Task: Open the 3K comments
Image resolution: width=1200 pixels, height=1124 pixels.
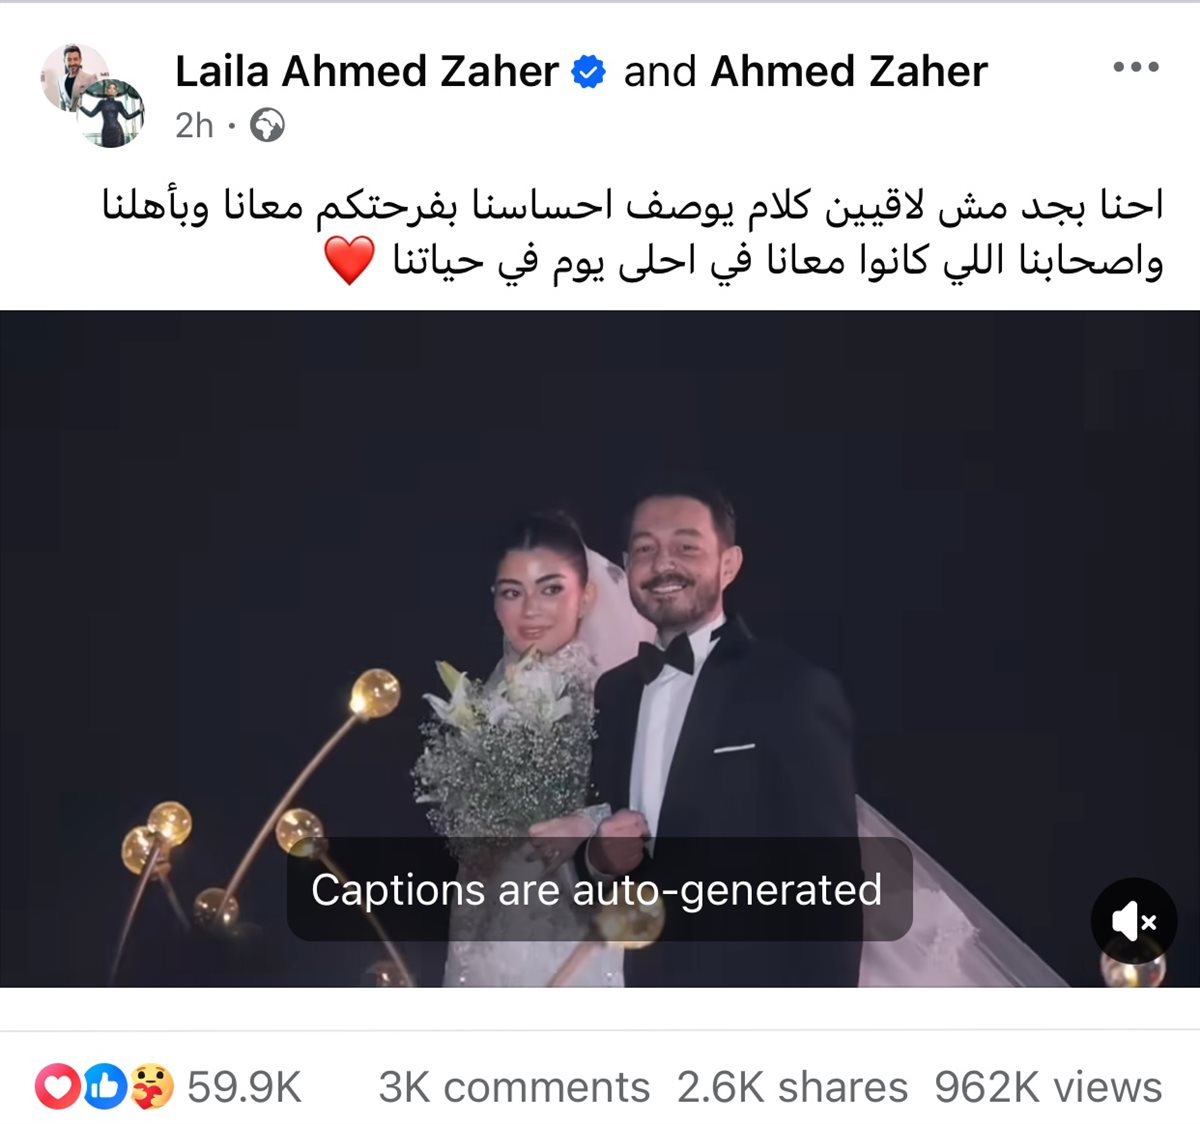Action: coord(514,1087)
